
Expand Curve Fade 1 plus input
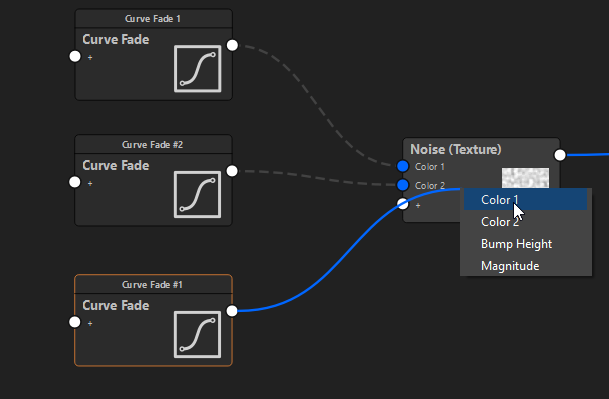coord(90,57)
